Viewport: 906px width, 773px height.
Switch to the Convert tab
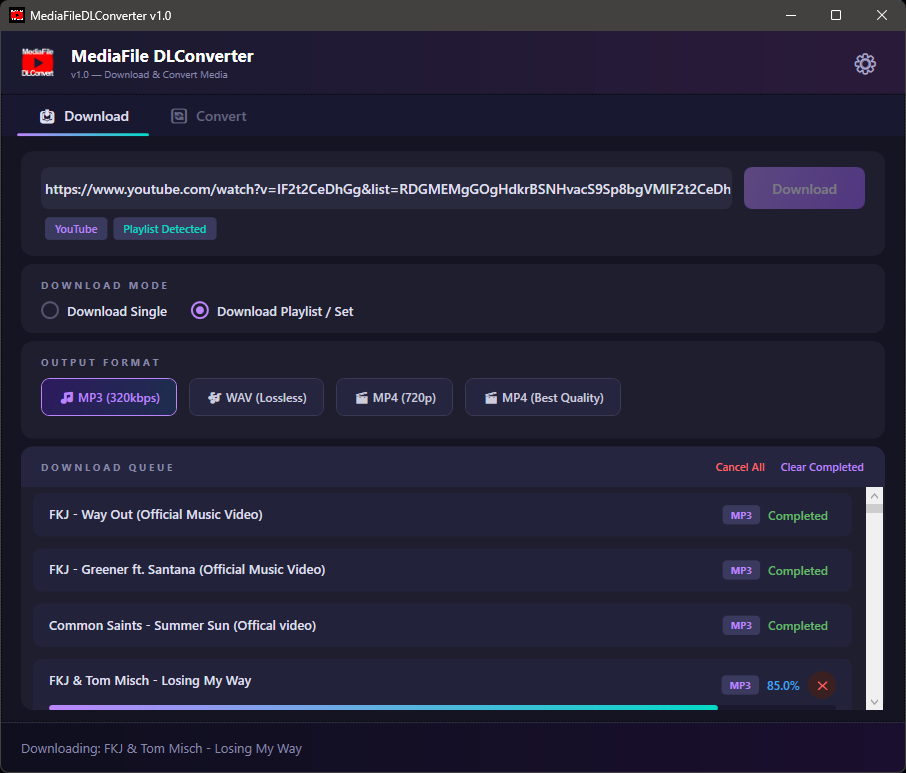(x=209, y=116)
